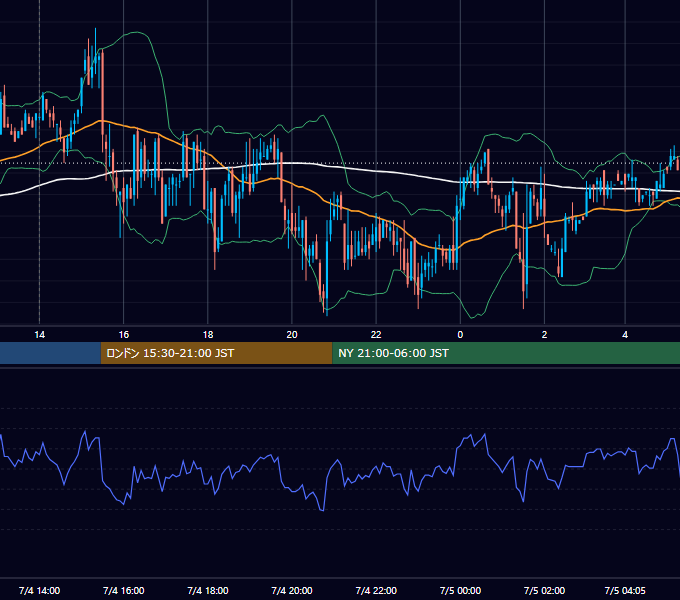Click the 16 hour label on chart axis
The width and height of the screenshot is (680, 600).
124,335
